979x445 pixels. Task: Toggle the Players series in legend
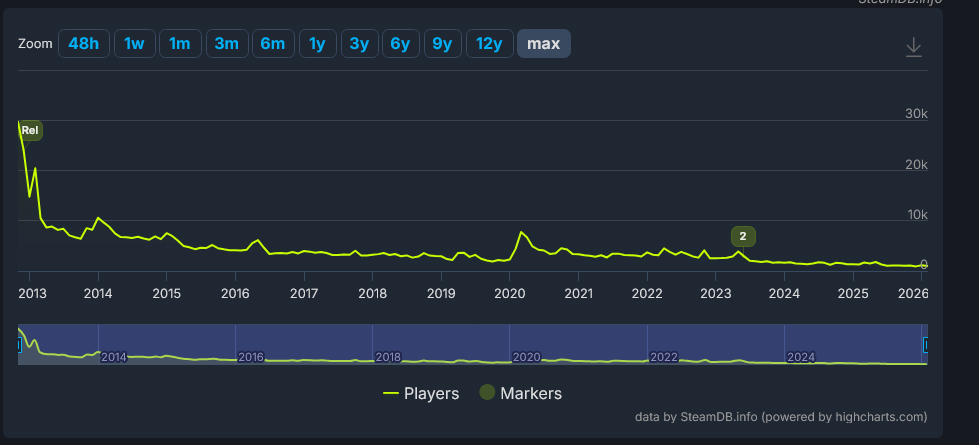[x=421, y=394]
